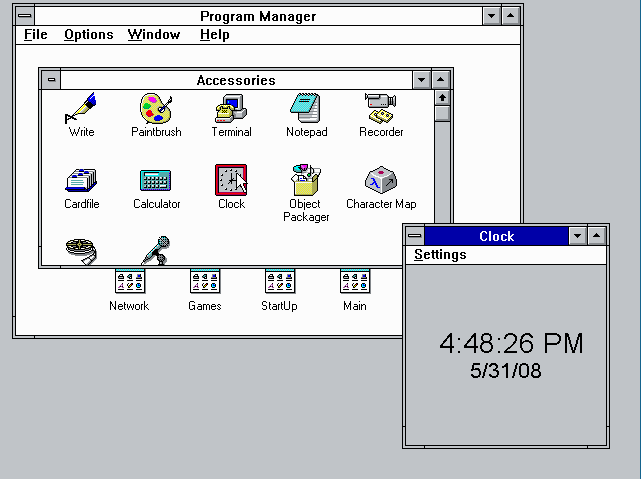This screenshot has width=641, height=479.
Task: Maximize the Accessories group window
Action: point(440,80)
